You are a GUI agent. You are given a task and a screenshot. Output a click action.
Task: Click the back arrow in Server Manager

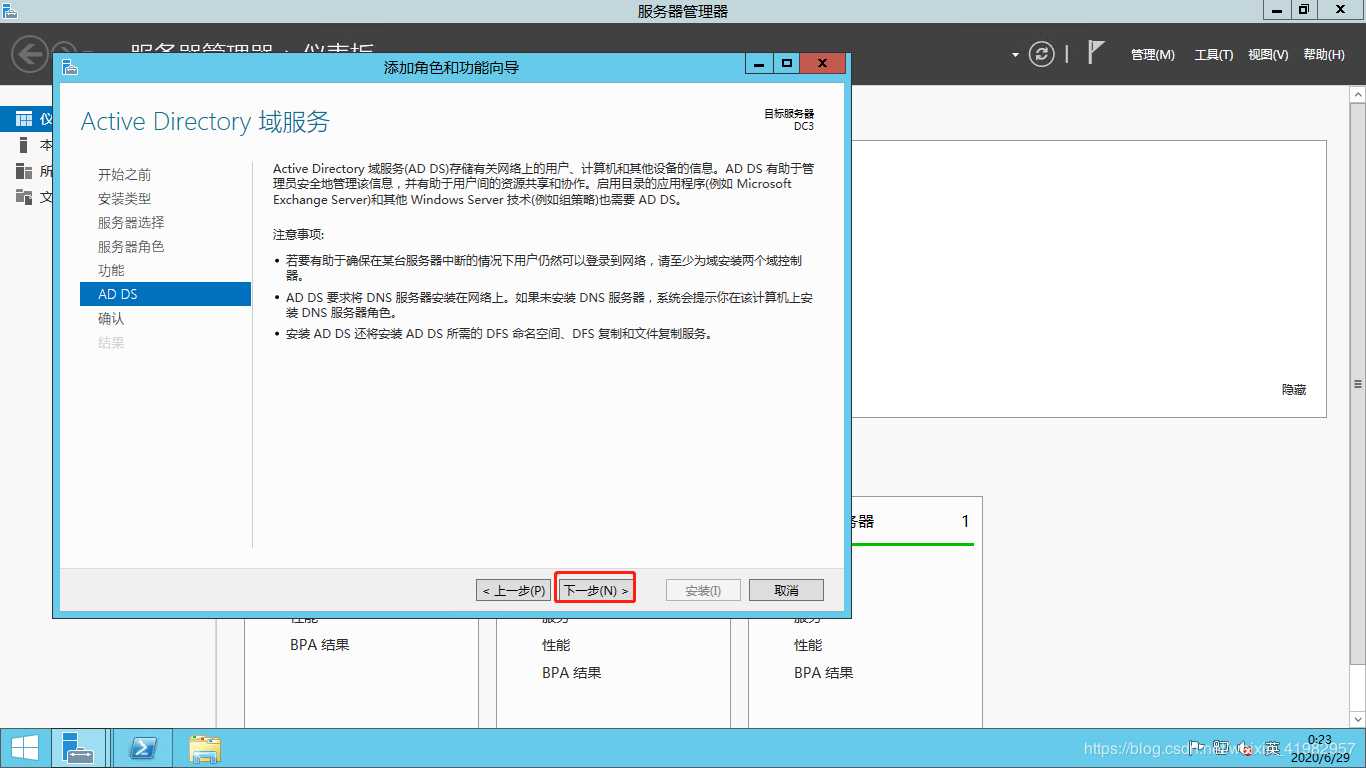[x=30, y=53]
